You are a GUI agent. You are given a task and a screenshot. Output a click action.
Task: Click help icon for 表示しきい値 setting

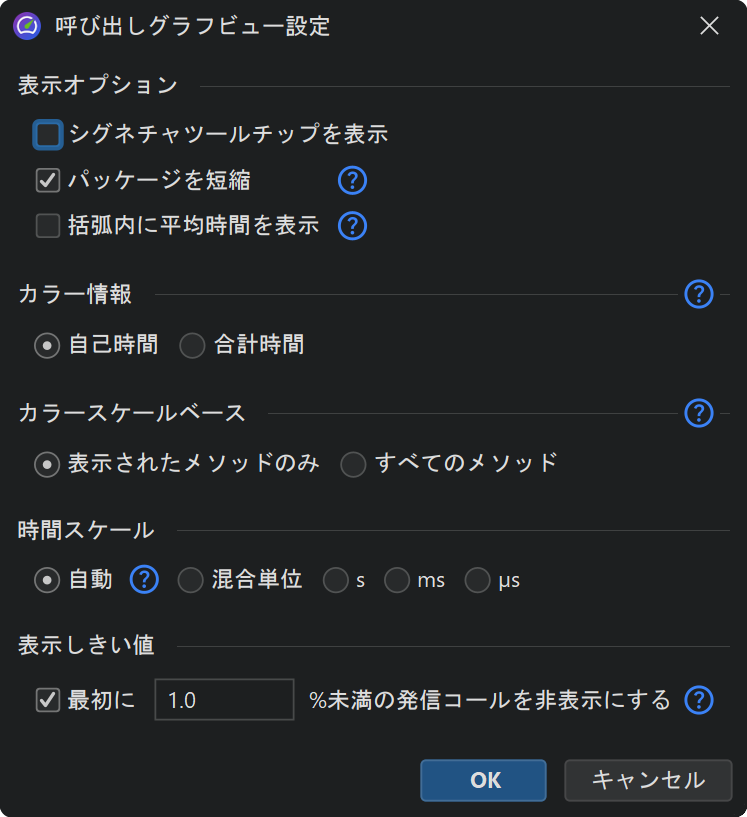[699, 700]
